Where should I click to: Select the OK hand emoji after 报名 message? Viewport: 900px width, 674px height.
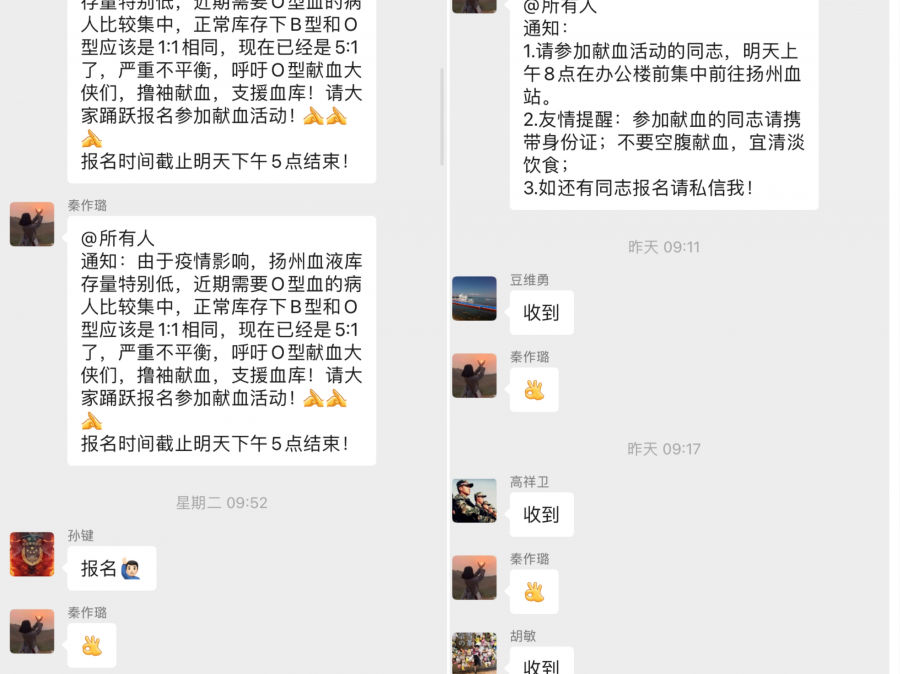[92, 645]
